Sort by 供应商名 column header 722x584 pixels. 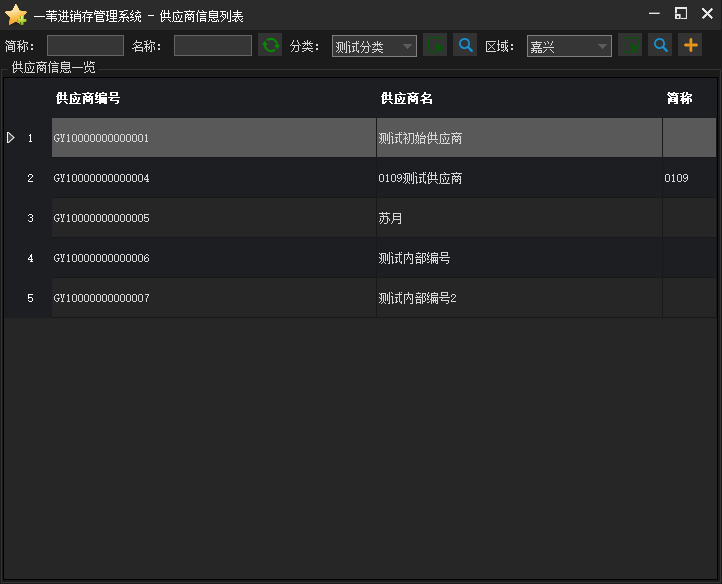click(519, 98)
